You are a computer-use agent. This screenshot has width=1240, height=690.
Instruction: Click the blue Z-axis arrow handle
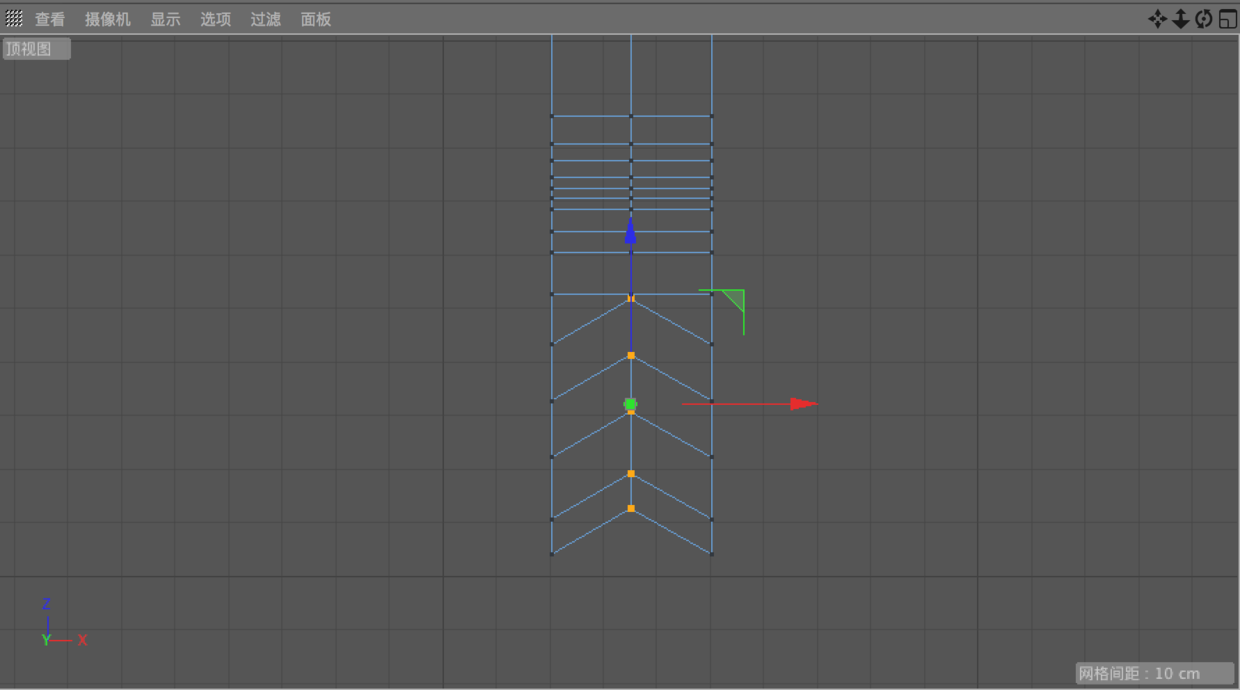pyautogui.click(x=631, y=230)
